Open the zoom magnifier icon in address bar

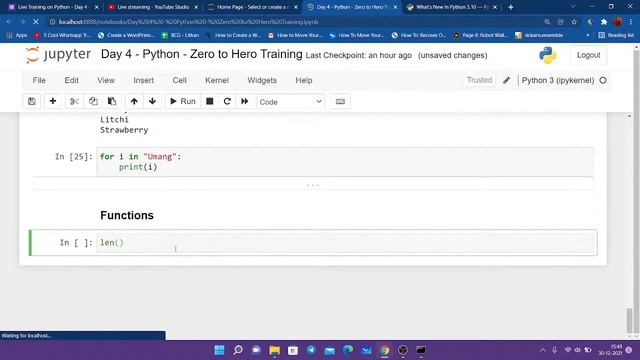coord(547,22)
